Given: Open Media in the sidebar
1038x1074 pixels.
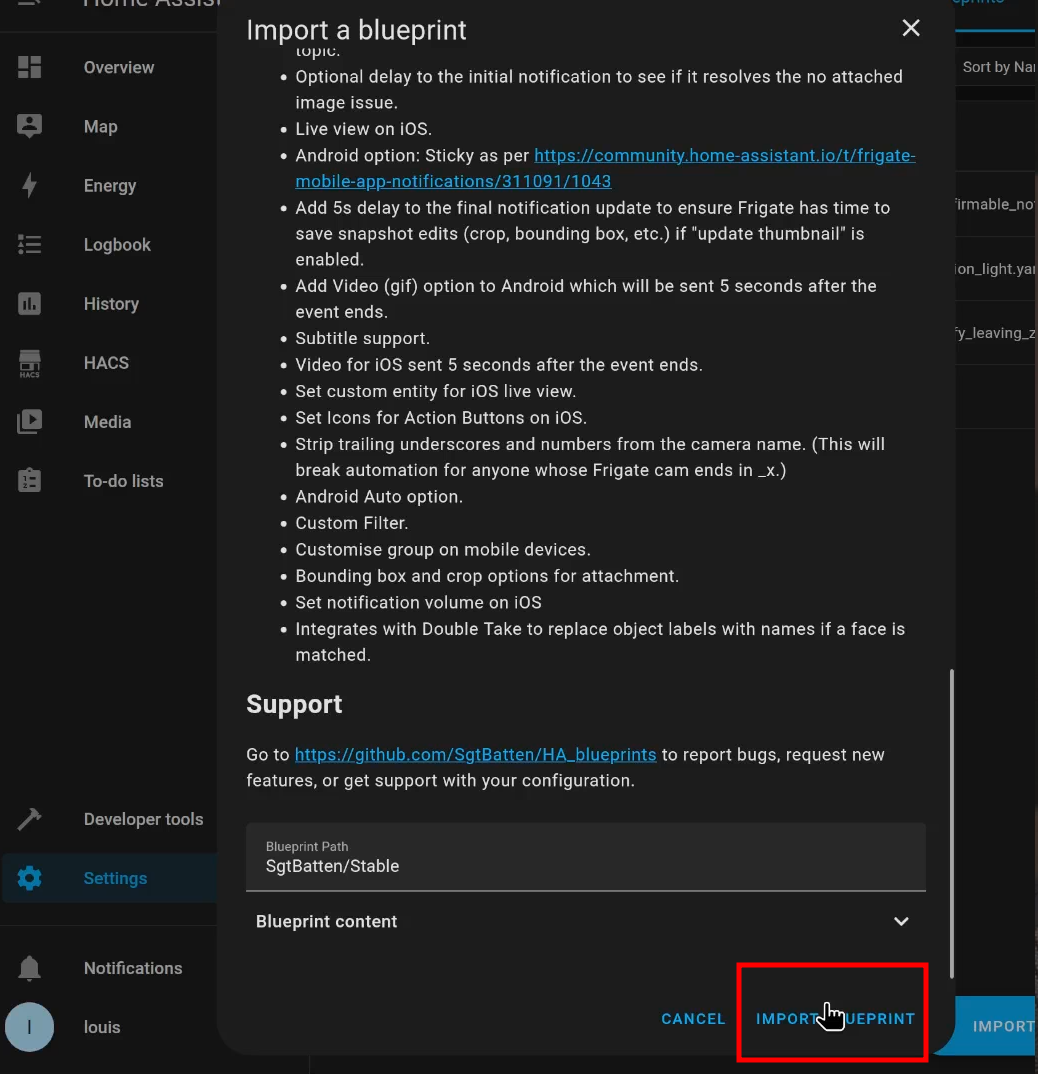Looking at the screenshot, I should pos(108,422).
